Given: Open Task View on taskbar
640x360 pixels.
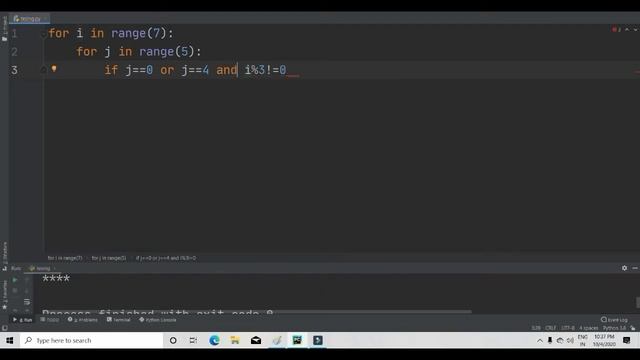Looking at the screenshot, I should coord(193,340).
